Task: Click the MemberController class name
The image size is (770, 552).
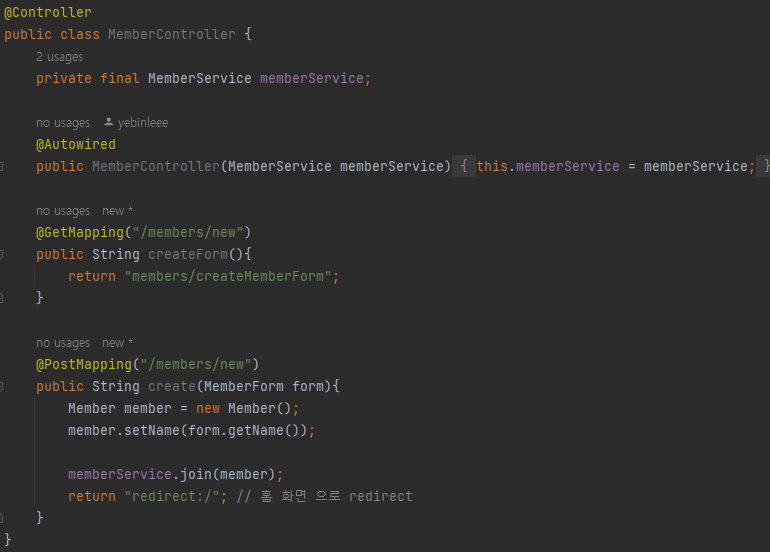Action: click(172, 34)
